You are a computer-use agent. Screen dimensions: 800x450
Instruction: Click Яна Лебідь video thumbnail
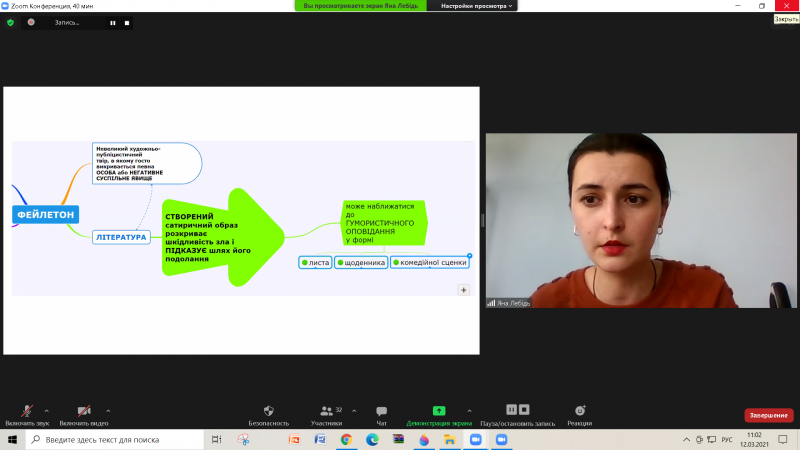pyautogui.click(x=641, y=220)
